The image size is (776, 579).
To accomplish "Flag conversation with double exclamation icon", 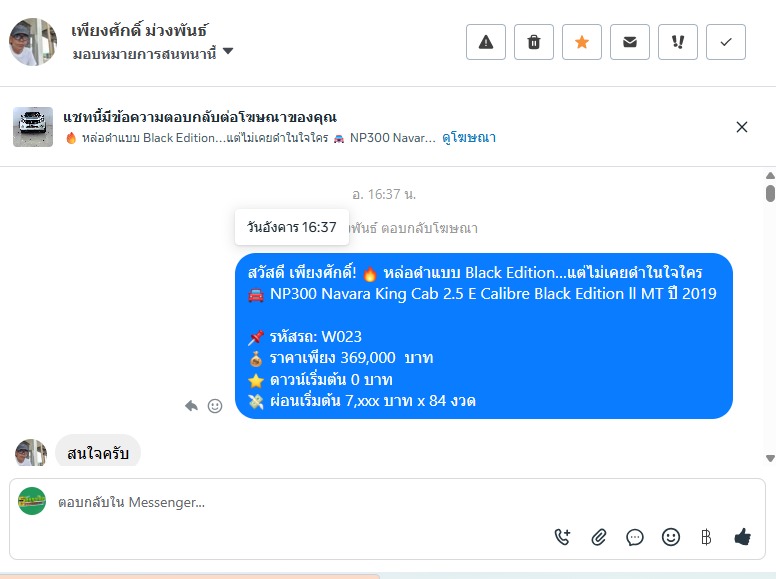I will click(678, 42).
